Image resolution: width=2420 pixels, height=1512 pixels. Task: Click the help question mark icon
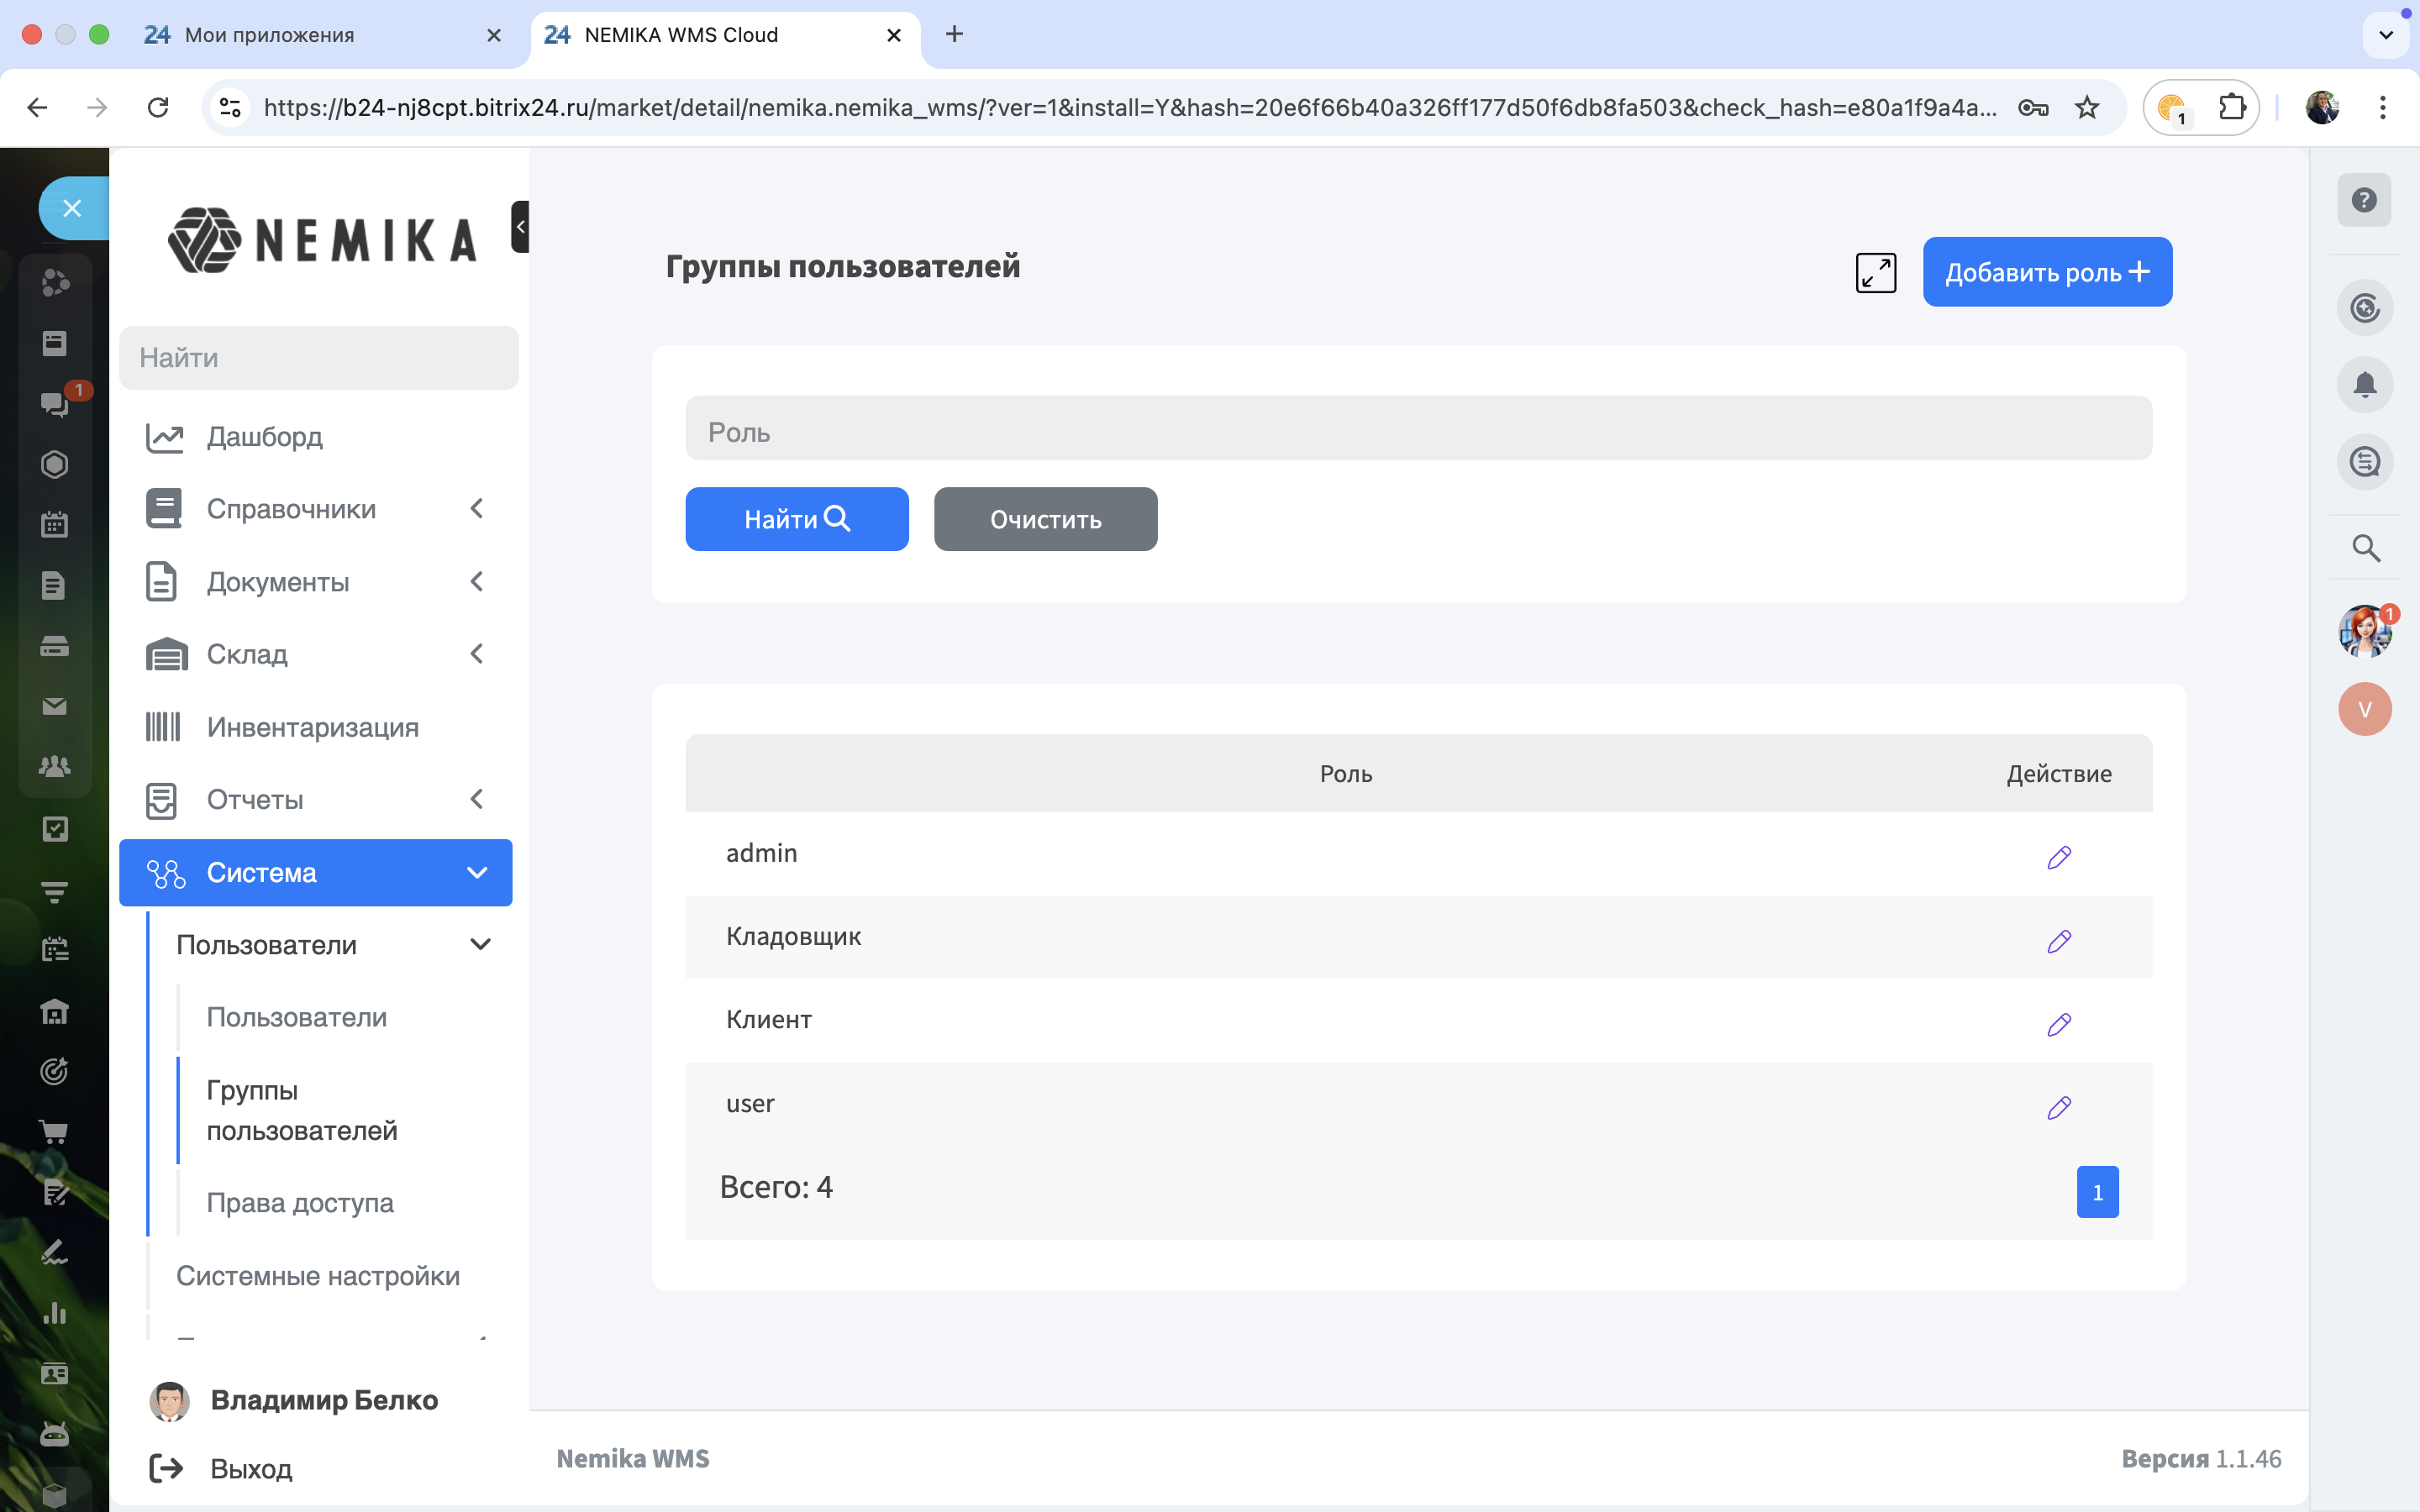tap(2364, 200)
